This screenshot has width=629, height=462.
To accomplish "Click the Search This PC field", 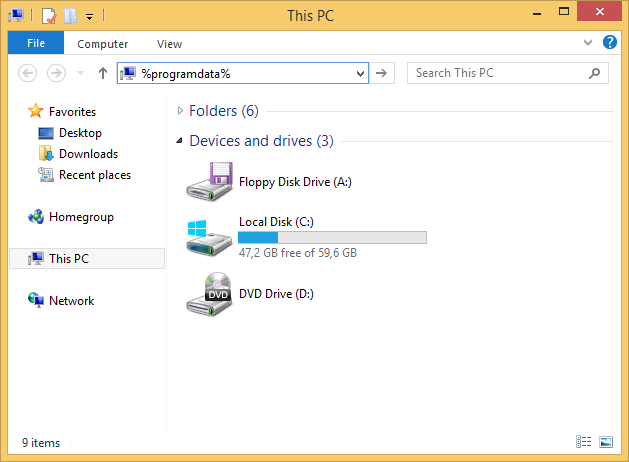I will (x=507, y=73).
